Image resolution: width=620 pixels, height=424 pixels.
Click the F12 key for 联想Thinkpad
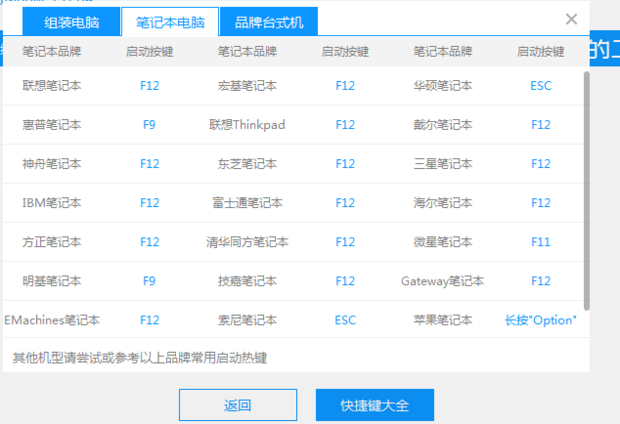(345, 125)
